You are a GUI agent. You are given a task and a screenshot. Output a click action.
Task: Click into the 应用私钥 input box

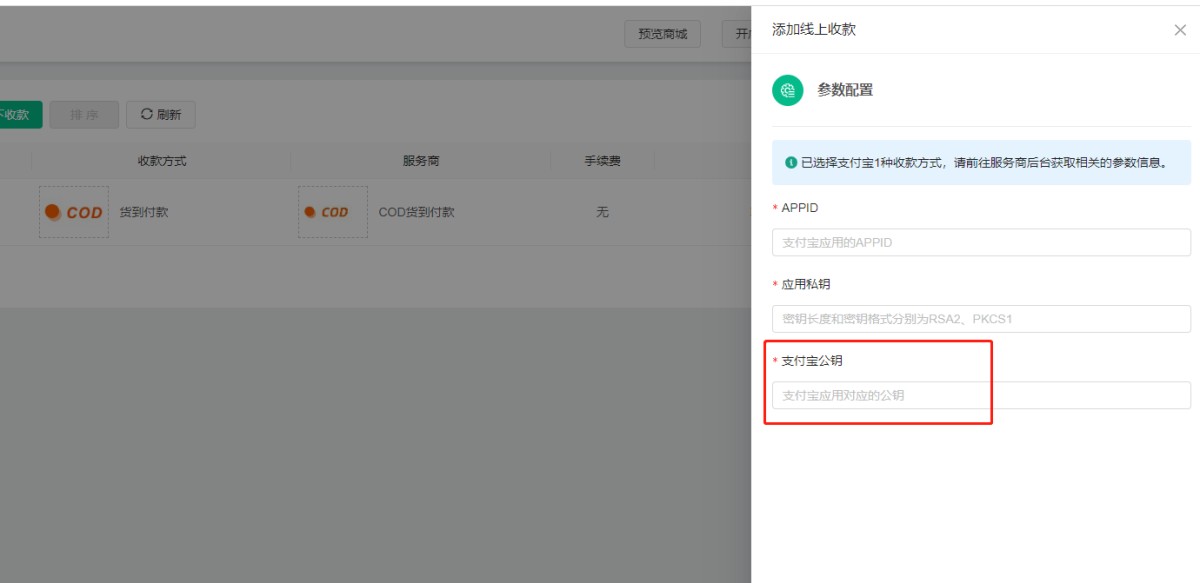tap(981, 319)
